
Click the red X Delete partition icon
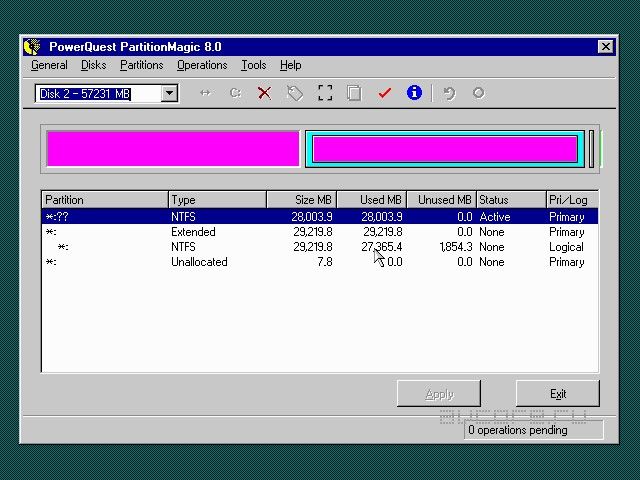click(x=264, y=93)
